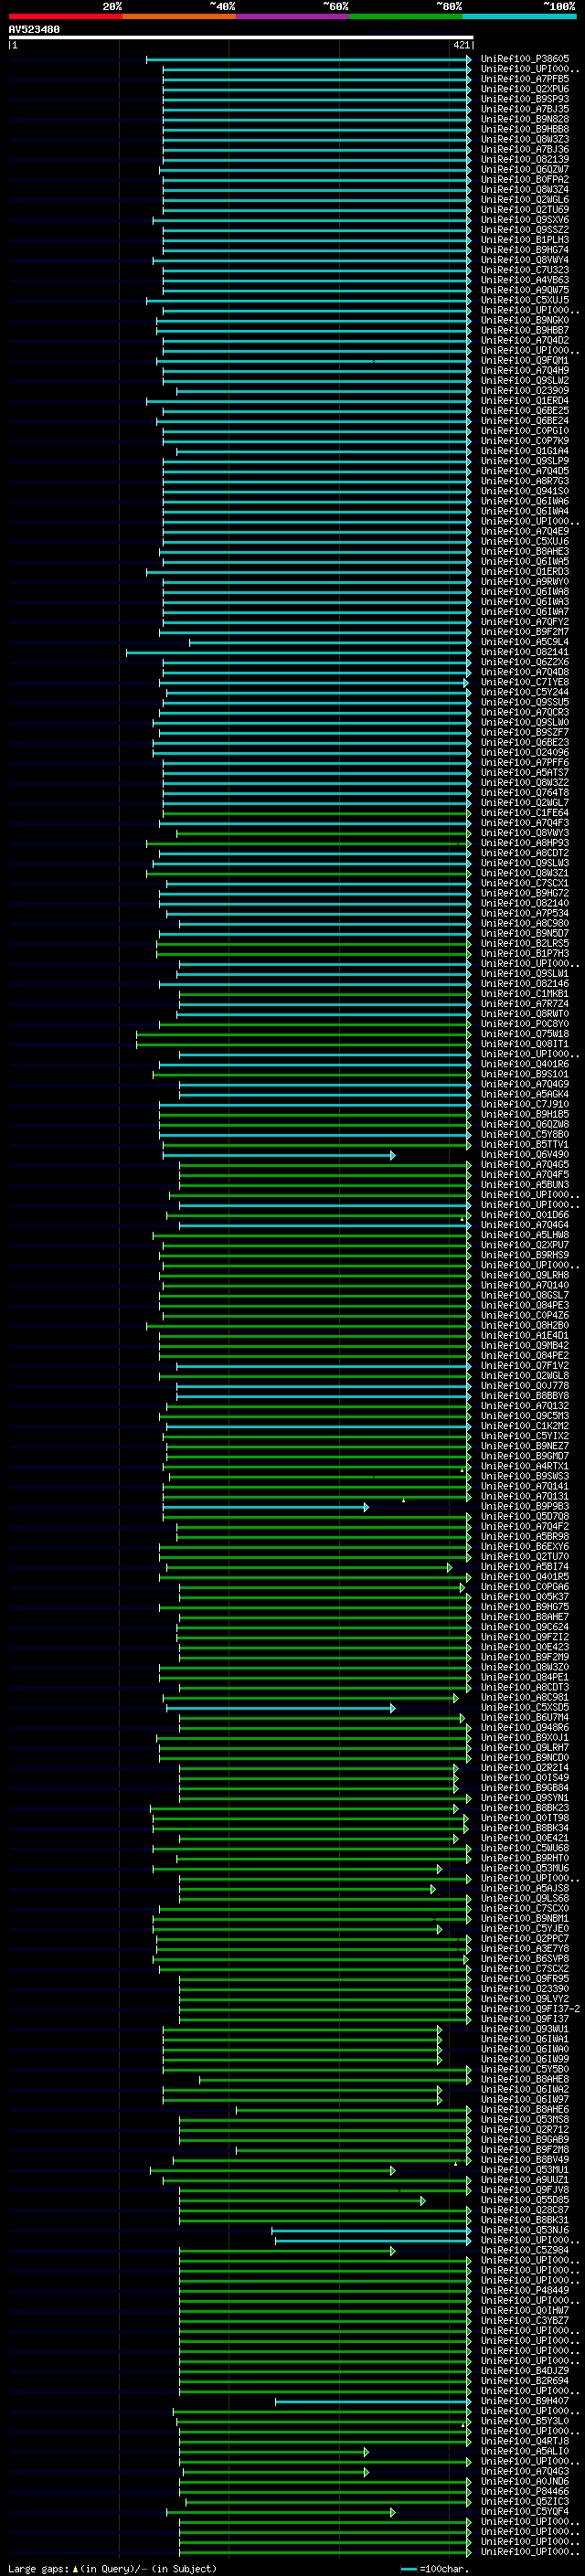Select the UniRef100_B2LRS5 entry
This screenshot has width=585, height=2576.
coord(525,944)
